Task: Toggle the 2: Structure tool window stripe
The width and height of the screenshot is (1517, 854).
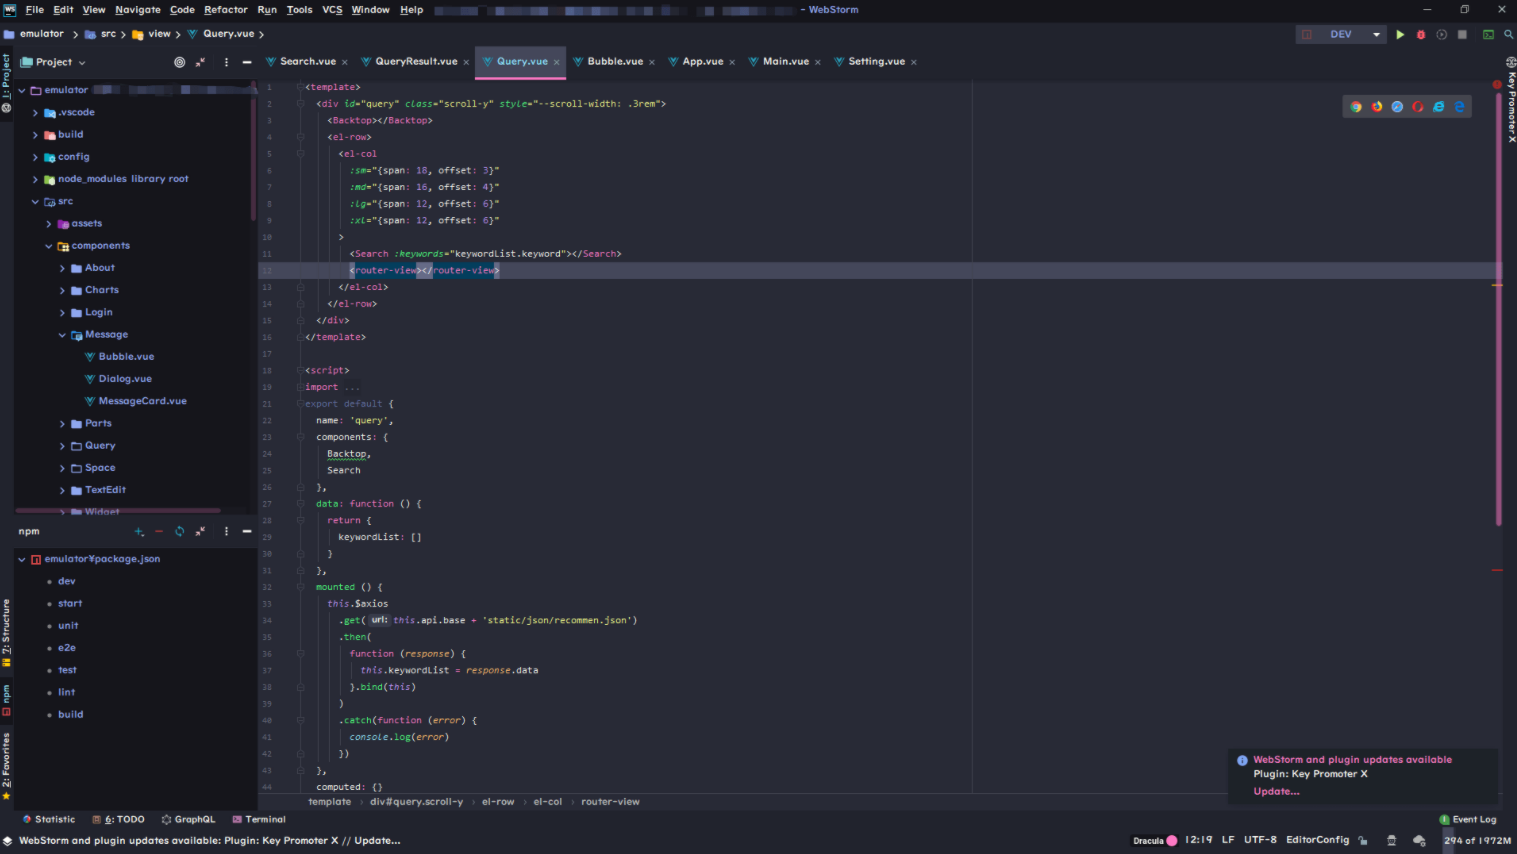Action: tap(6, 633)
